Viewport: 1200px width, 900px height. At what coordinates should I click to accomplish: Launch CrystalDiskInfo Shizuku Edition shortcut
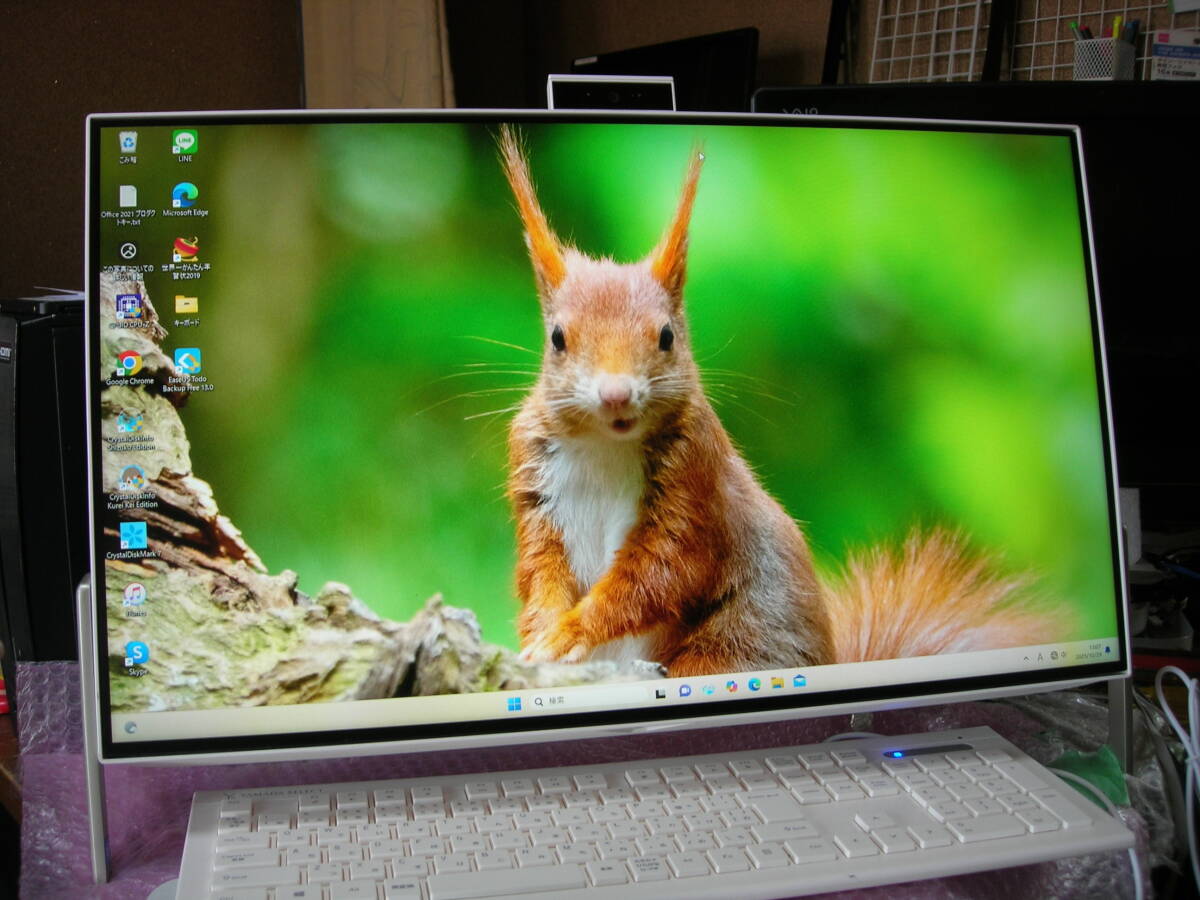tap(130, 430)
